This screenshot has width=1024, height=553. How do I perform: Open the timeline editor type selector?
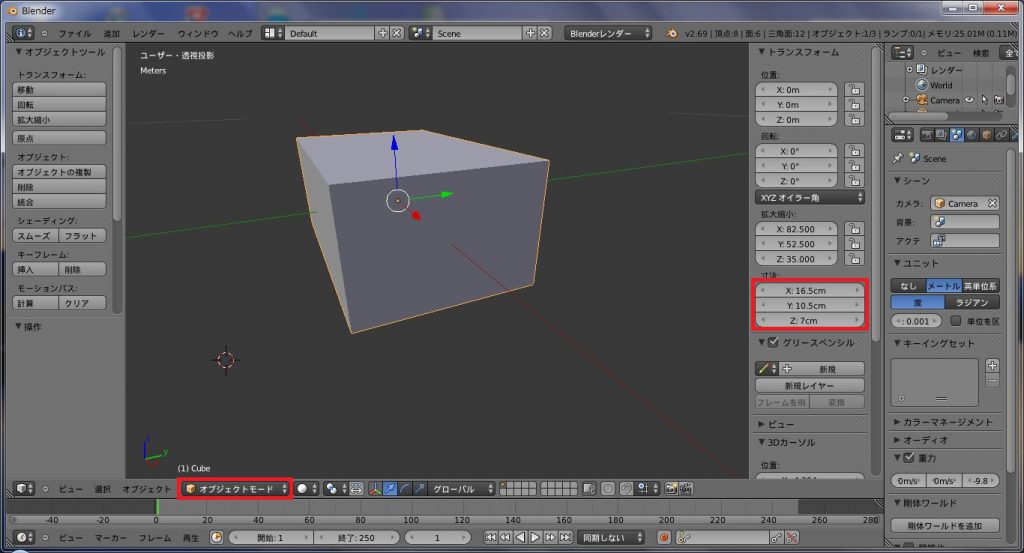point(24,537)
